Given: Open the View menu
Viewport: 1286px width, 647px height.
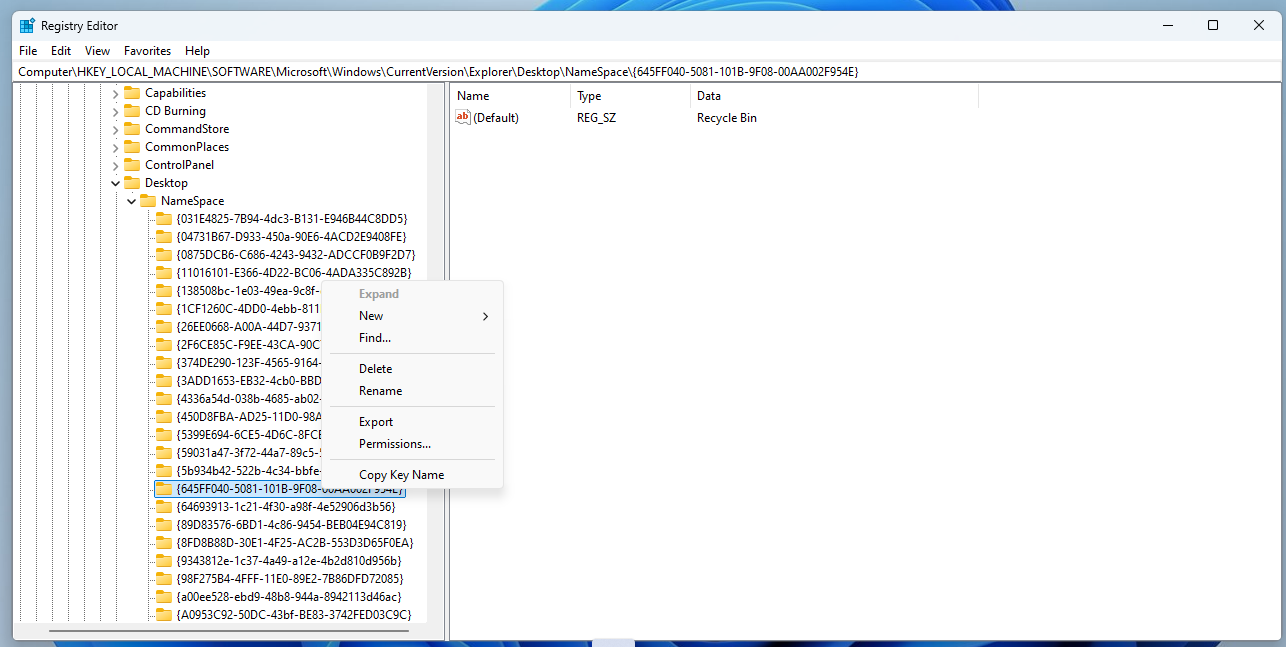Looking at the screenshot, I should [98, 51].
